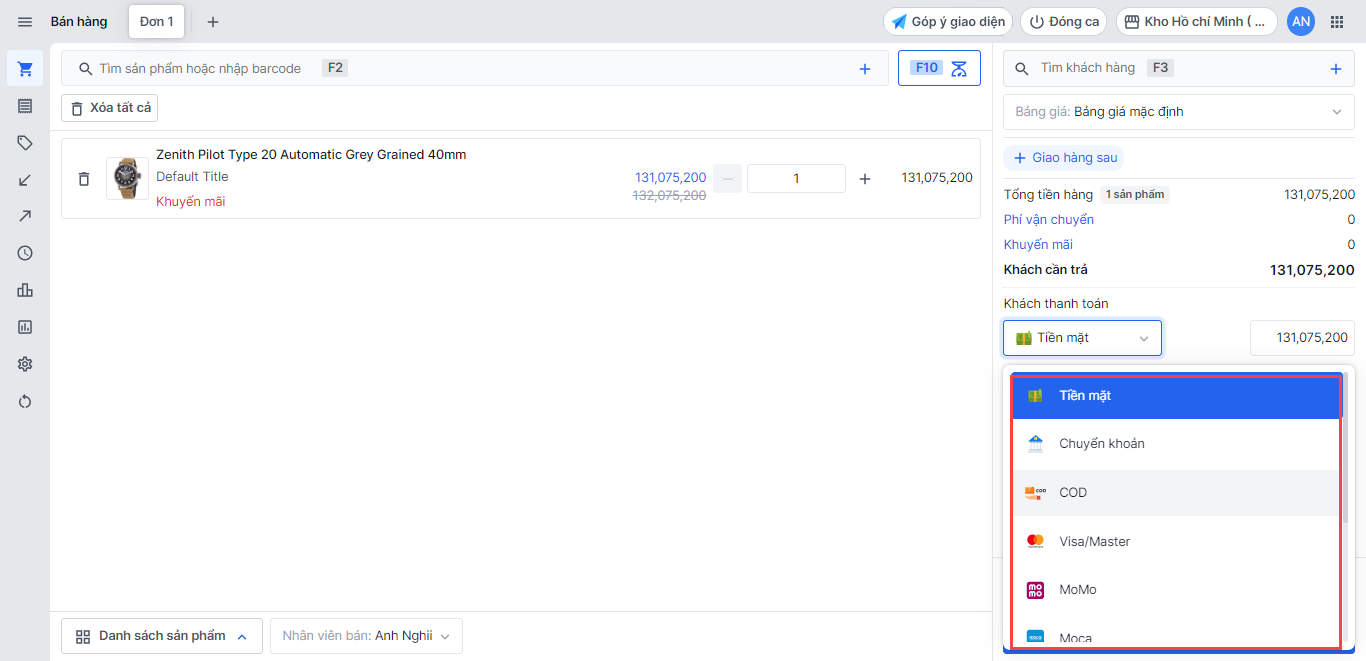Select Visa/Master payment option
Screen dimensions: 1366x661
tap(1176, 541)
